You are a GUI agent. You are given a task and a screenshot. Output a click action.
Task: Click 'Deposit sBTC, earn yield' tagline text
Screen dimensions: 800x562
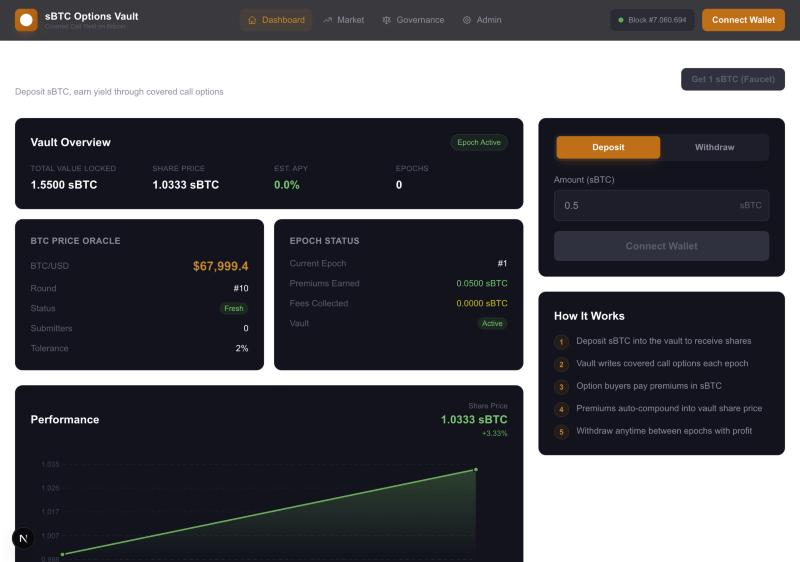pos(119,92)
